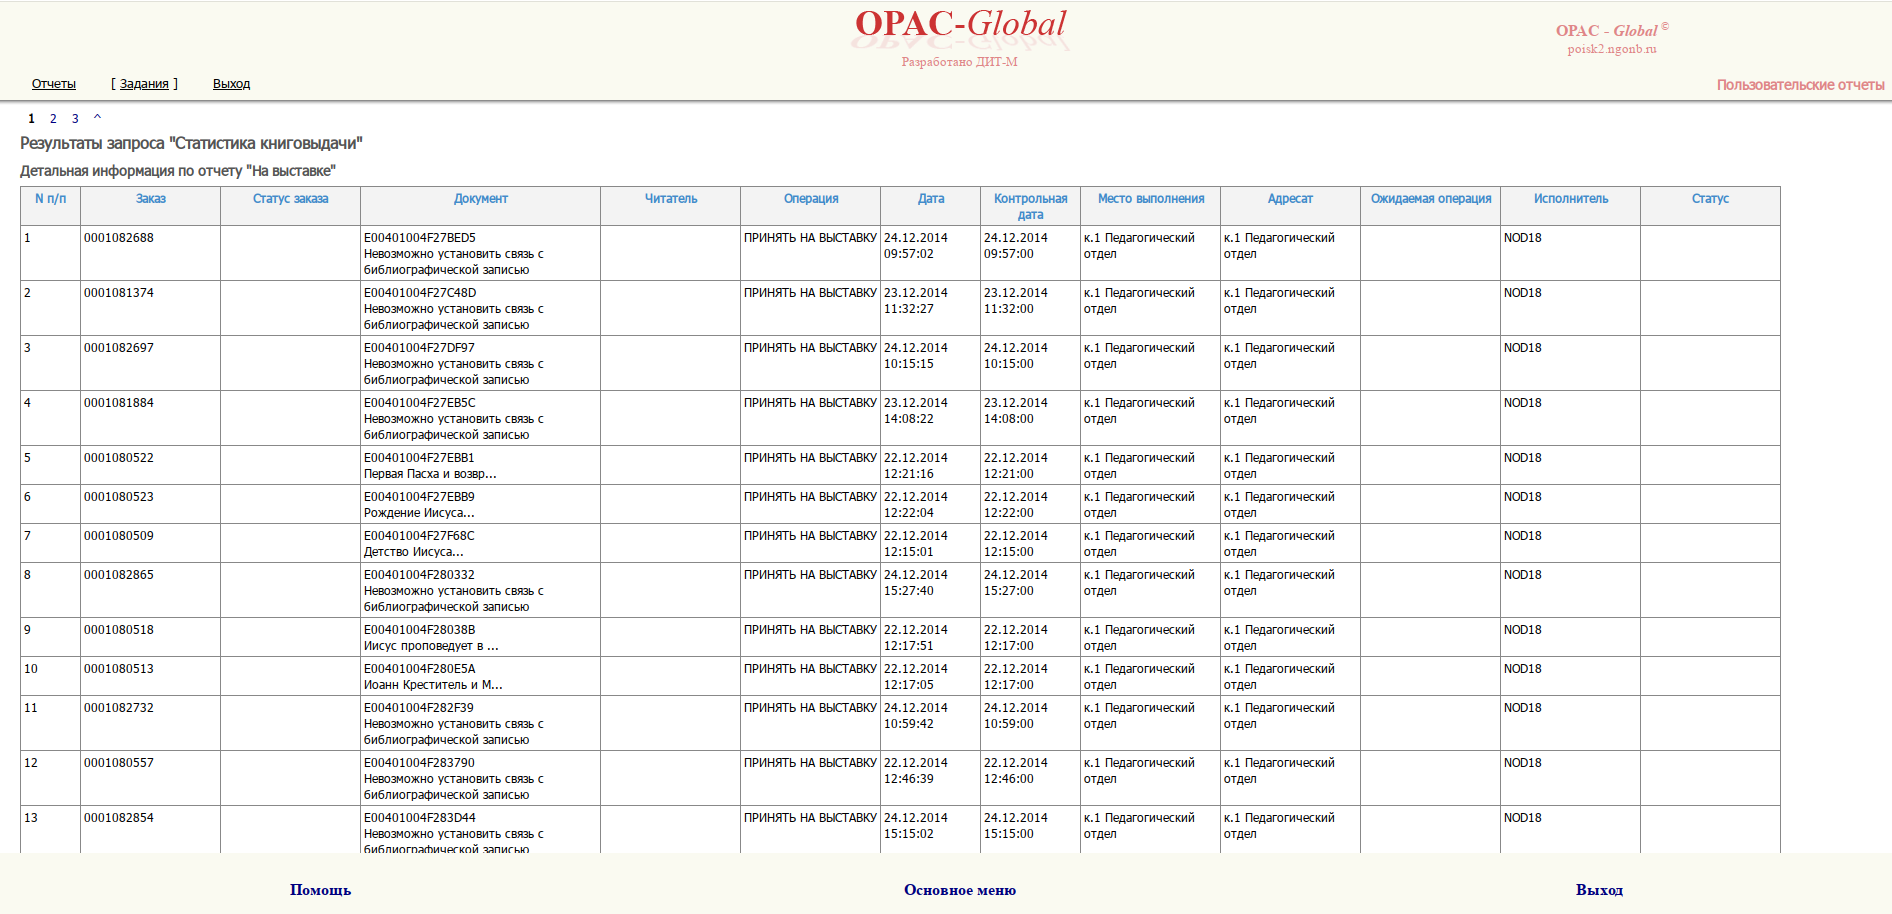Click the footer Выход link
Image resolution: width=1892 pixels, height=914 pixels.
tap(1599, 890)
